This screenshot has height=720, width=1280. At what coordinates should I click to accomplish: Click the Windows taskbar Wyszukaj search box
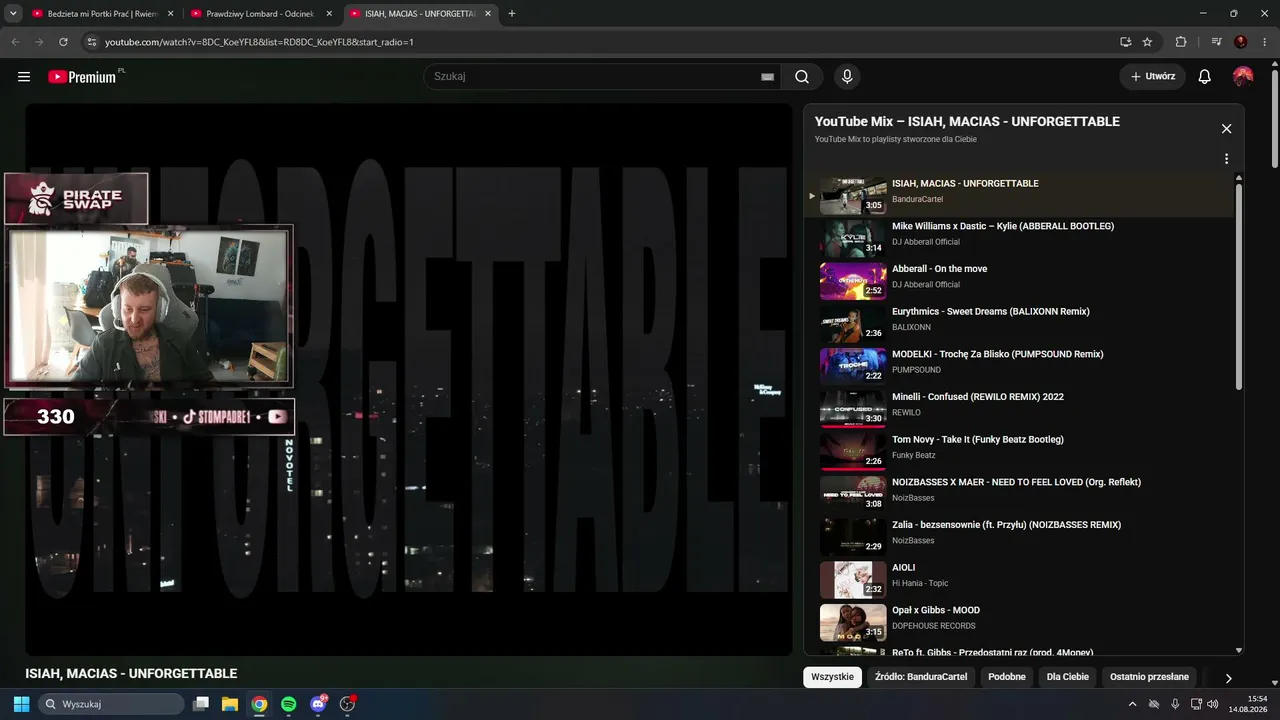111,704
